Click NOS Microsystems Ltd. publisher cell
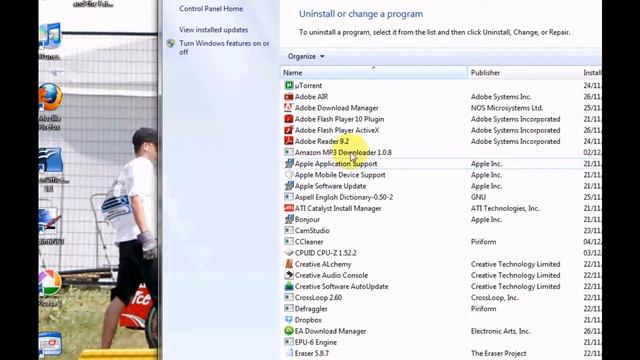 point(507,108)
